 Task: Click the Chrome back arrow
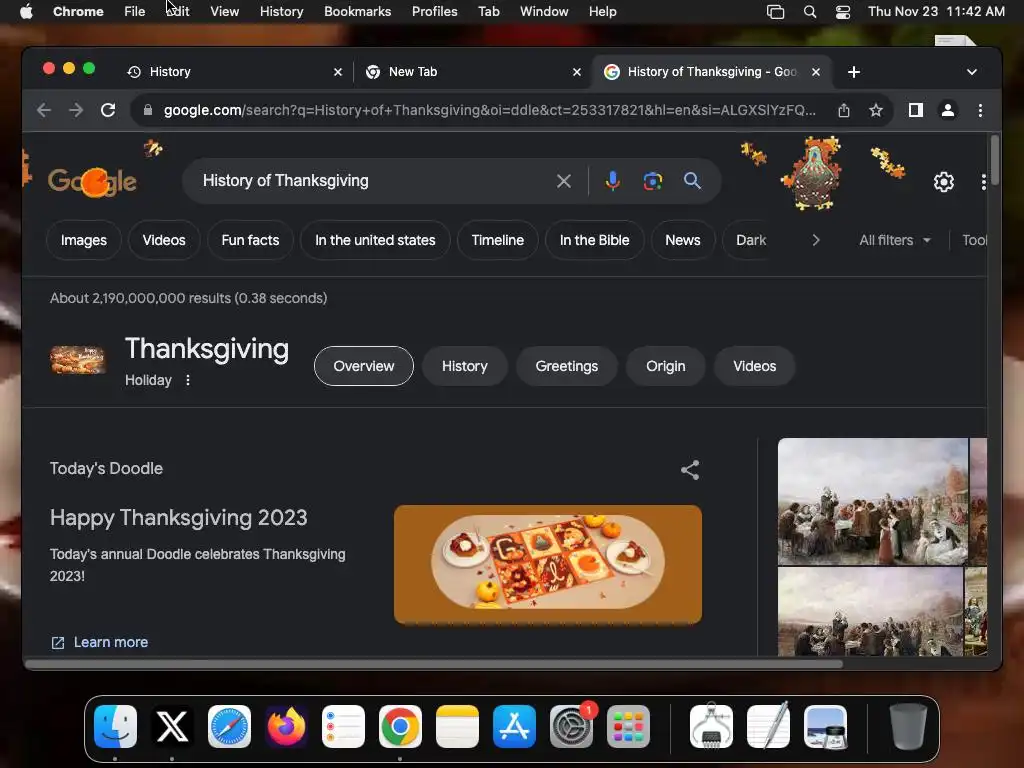pos(44,110)
